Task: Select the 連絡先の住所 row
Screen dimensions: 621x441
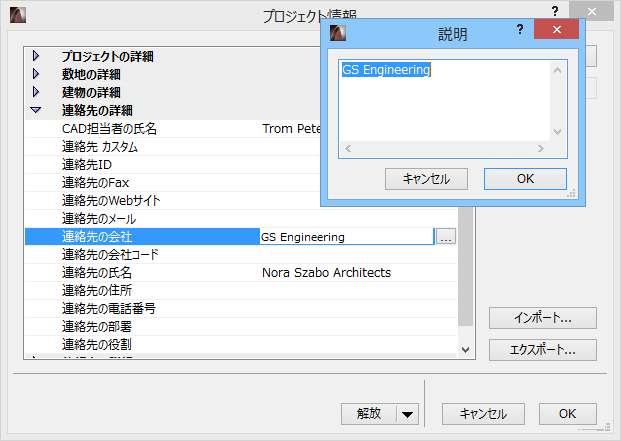Action: coord(241,291)
